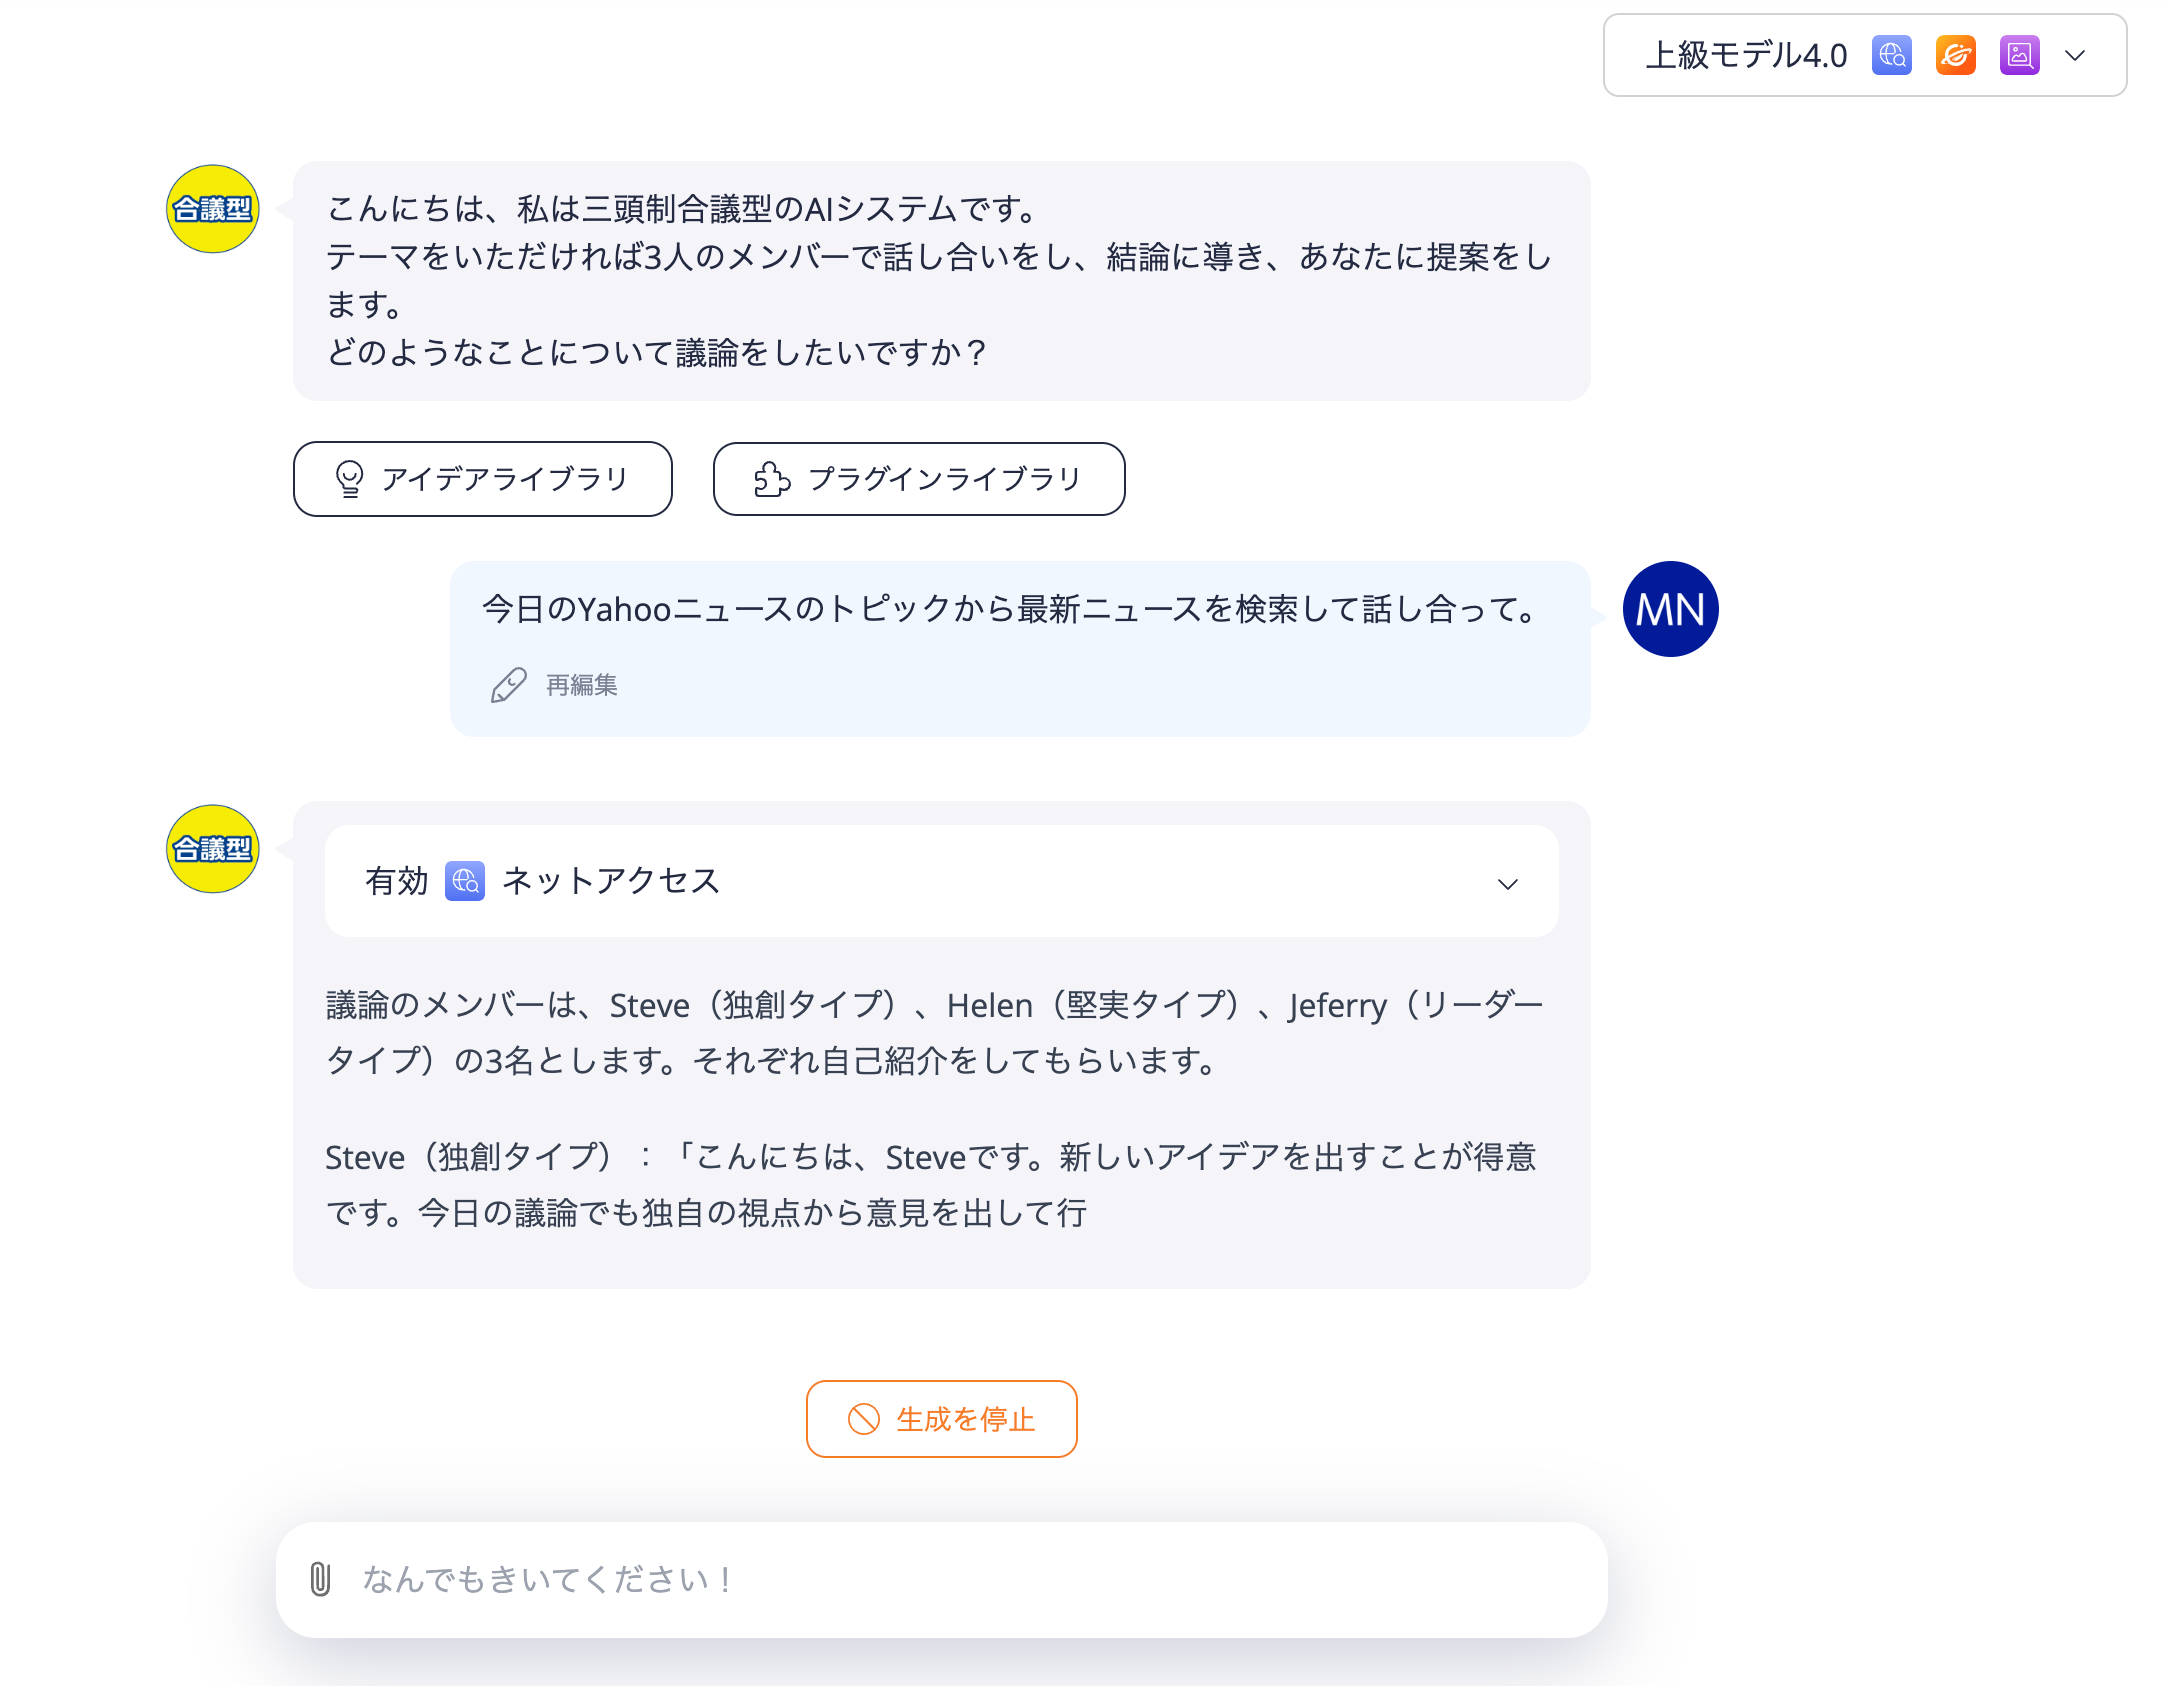Click the lower 合議型 avatar badge
This screenshot has width=2164, height=1686.
tap(211, 848)
